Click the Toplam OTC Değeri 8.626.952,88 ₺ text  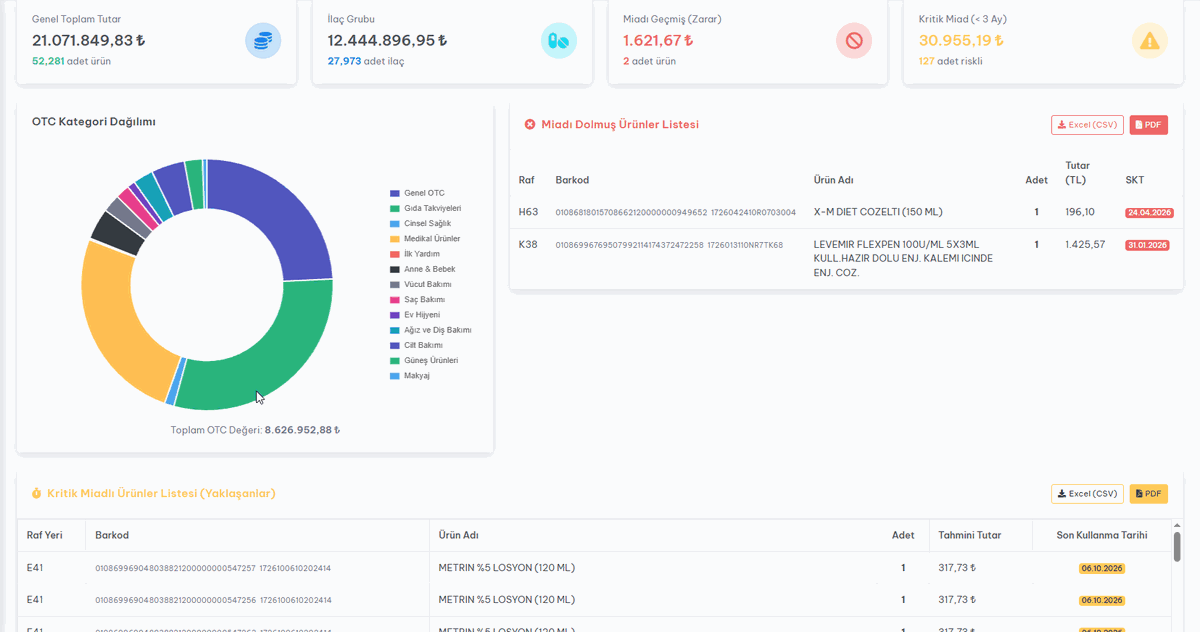coord(256,430)
